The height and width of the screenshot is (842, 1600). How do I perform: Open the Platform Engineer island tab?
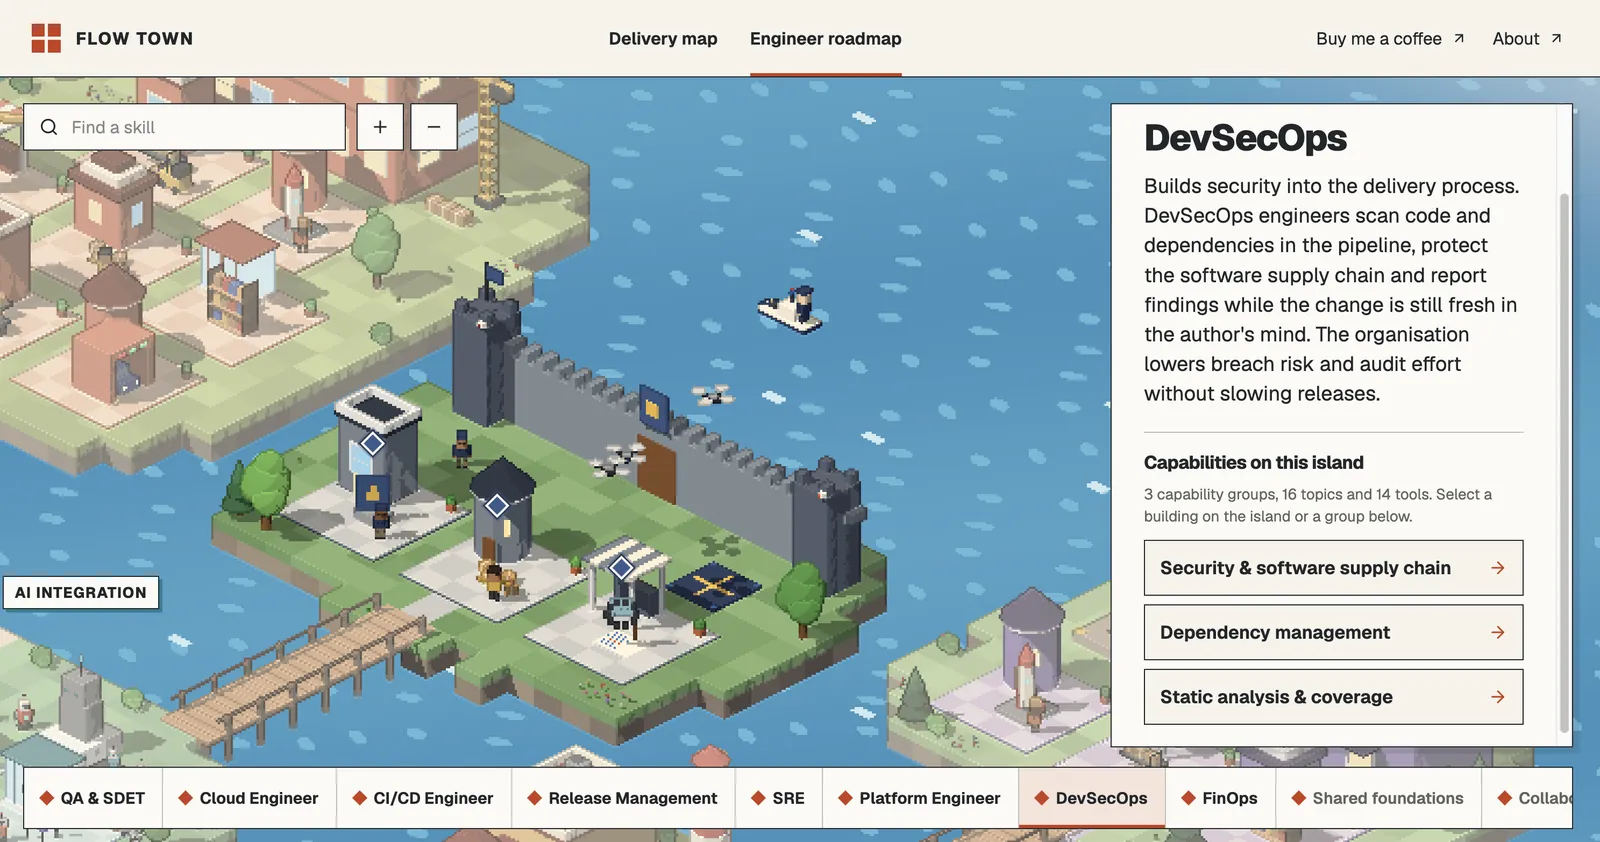pos(920,798)
